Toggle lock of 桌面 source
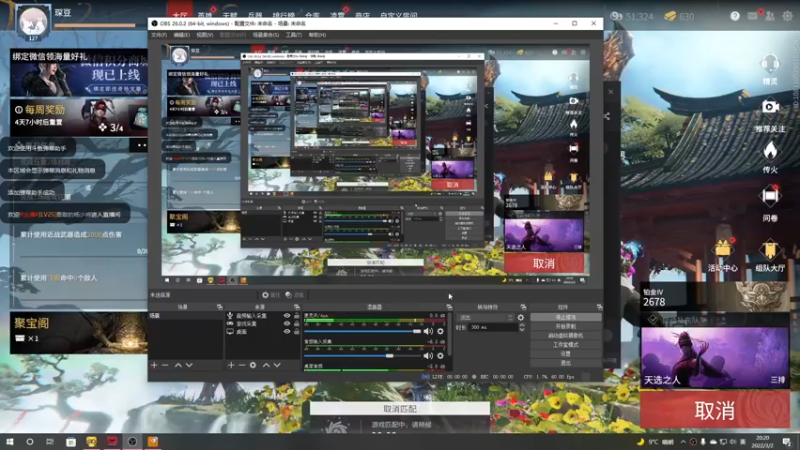The image size is (800, 450). (296, 332)
